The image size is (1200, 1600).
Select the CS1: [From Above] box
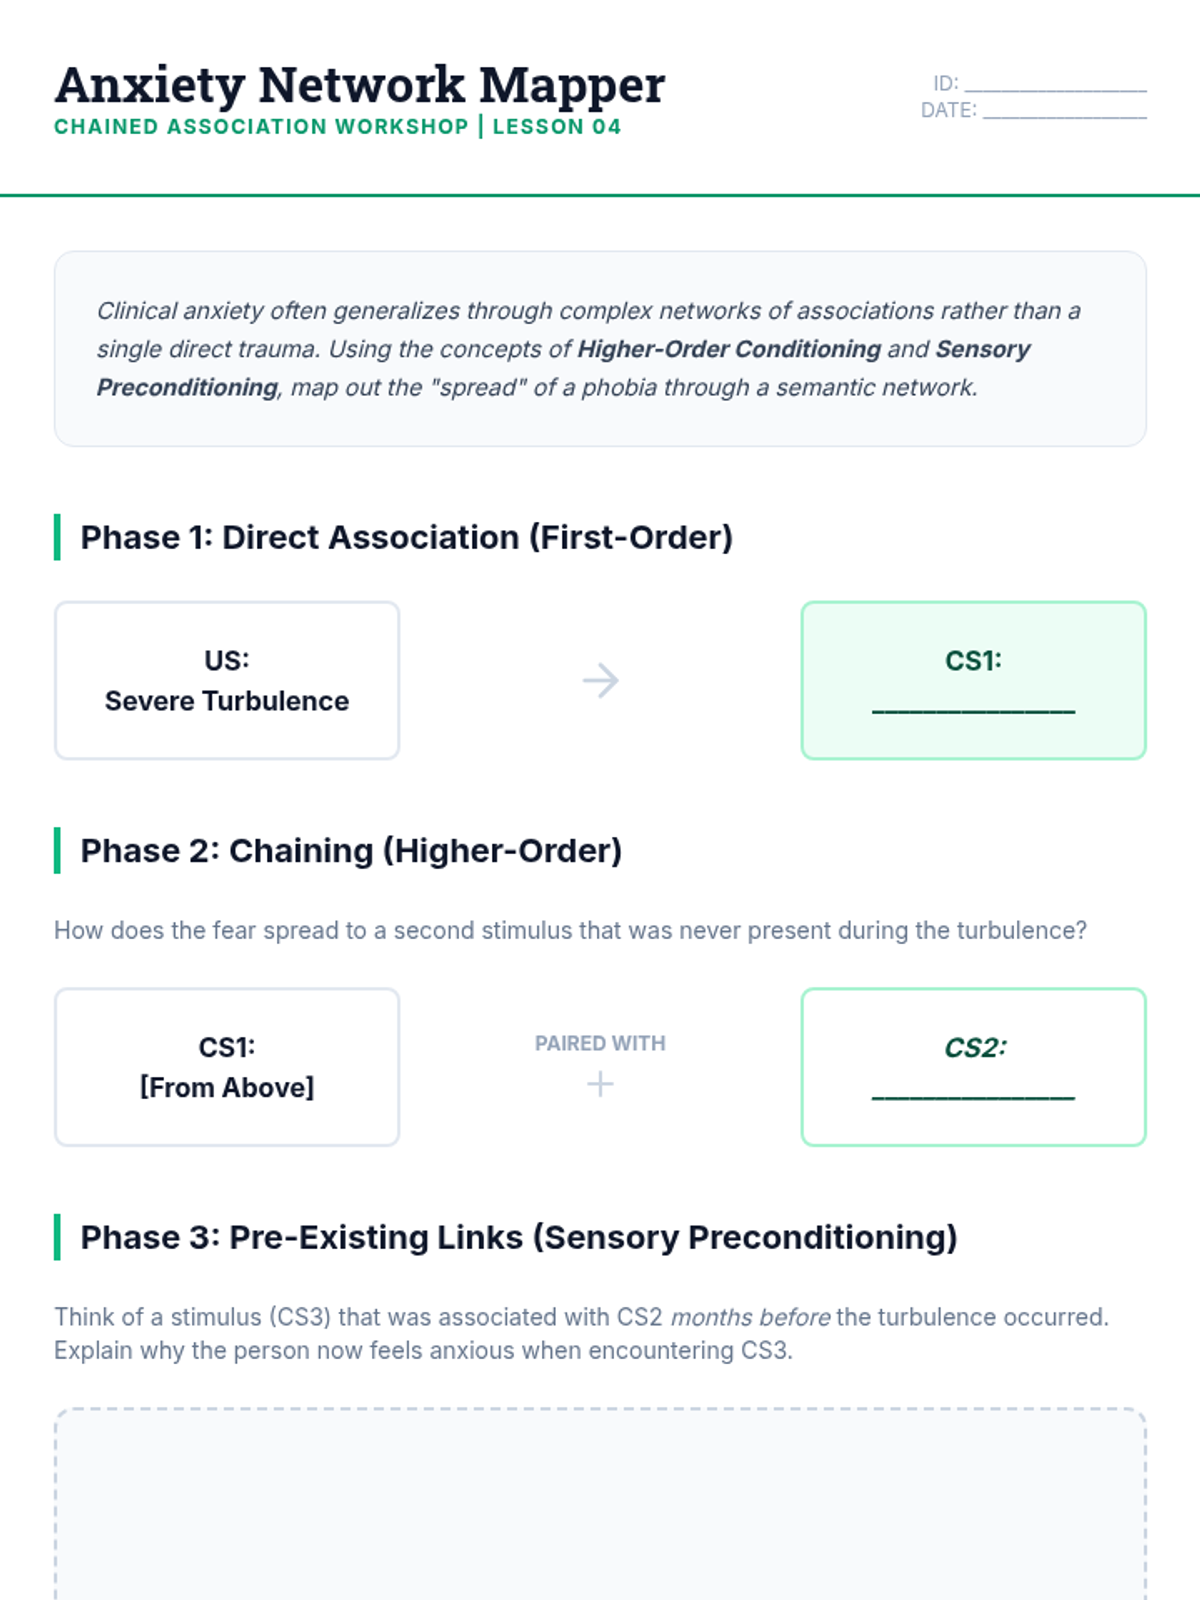227,1067
